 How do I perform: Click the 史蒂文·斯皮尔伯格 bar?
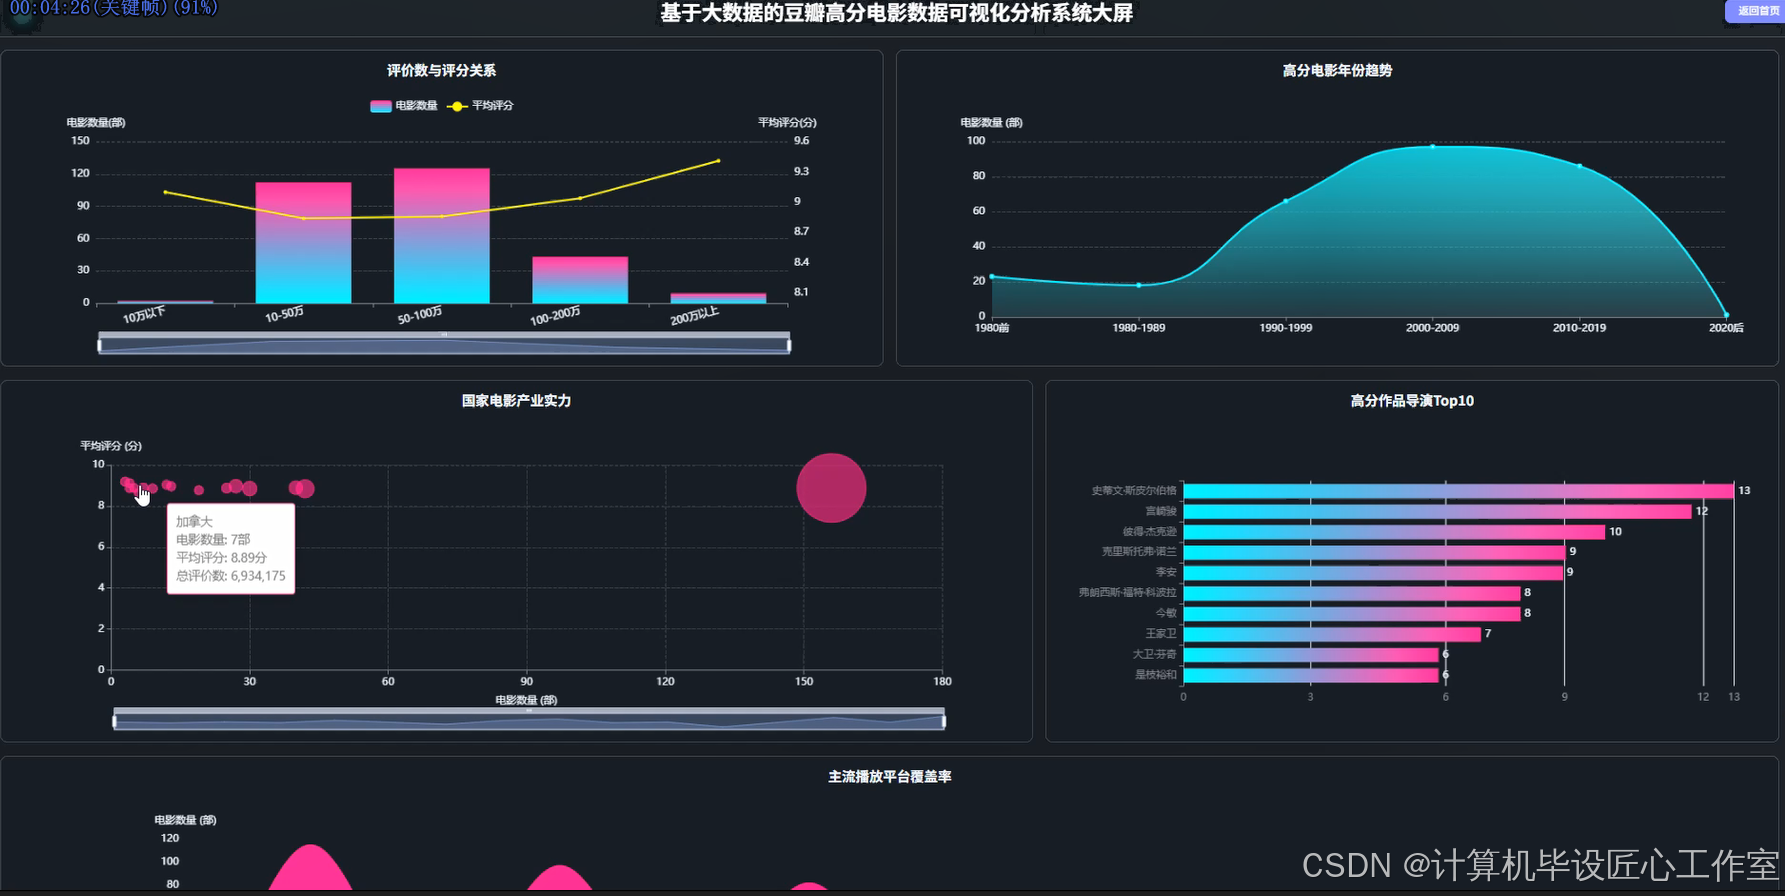tap(1458, 491)
